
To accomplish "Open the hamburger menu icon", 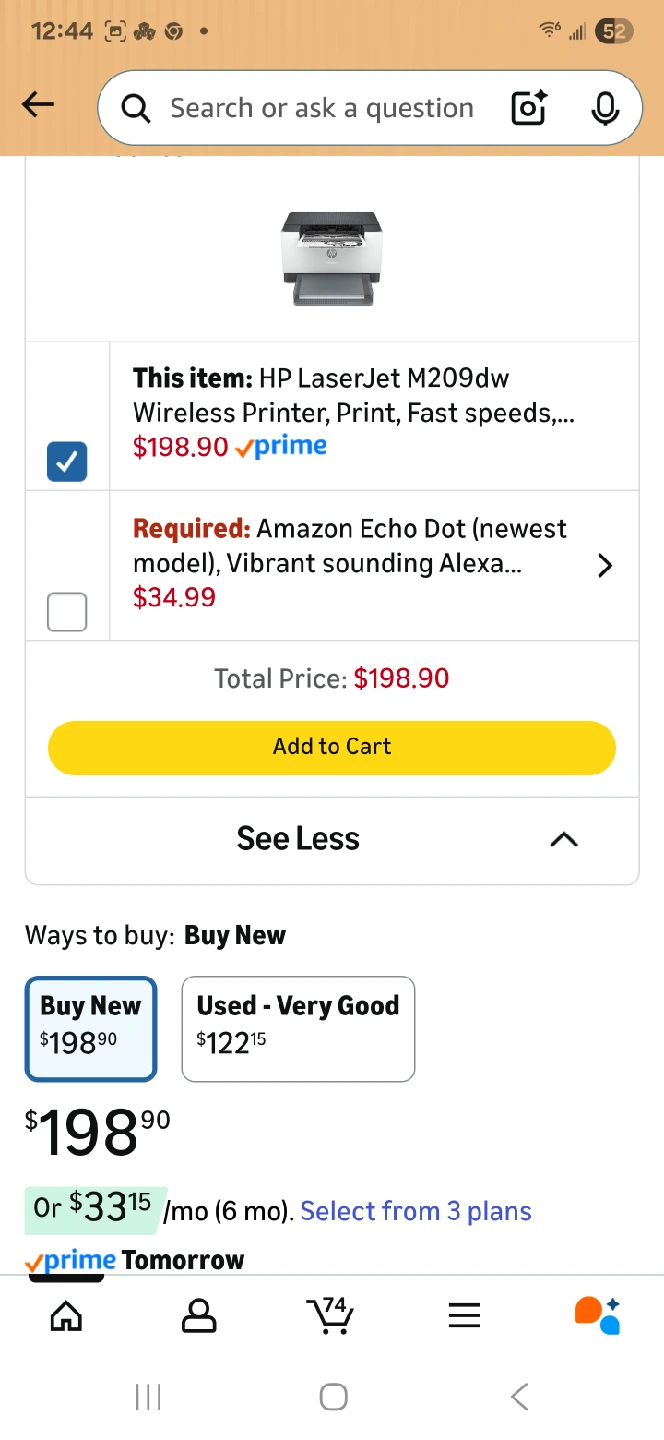I will click(x=464, y=1316).
